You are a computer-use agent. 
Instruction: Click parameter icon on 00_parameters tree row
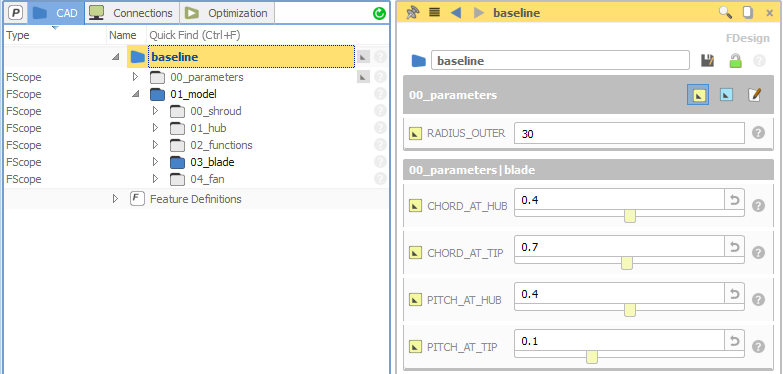pos(363,77)
